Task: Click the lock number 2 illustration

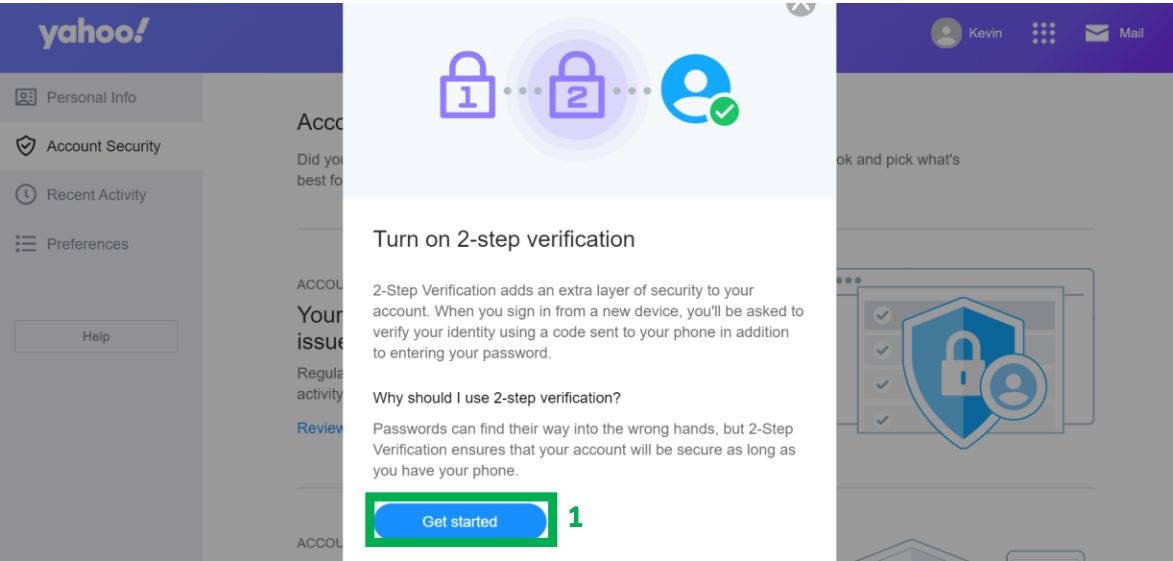Action: pos(577,85)
